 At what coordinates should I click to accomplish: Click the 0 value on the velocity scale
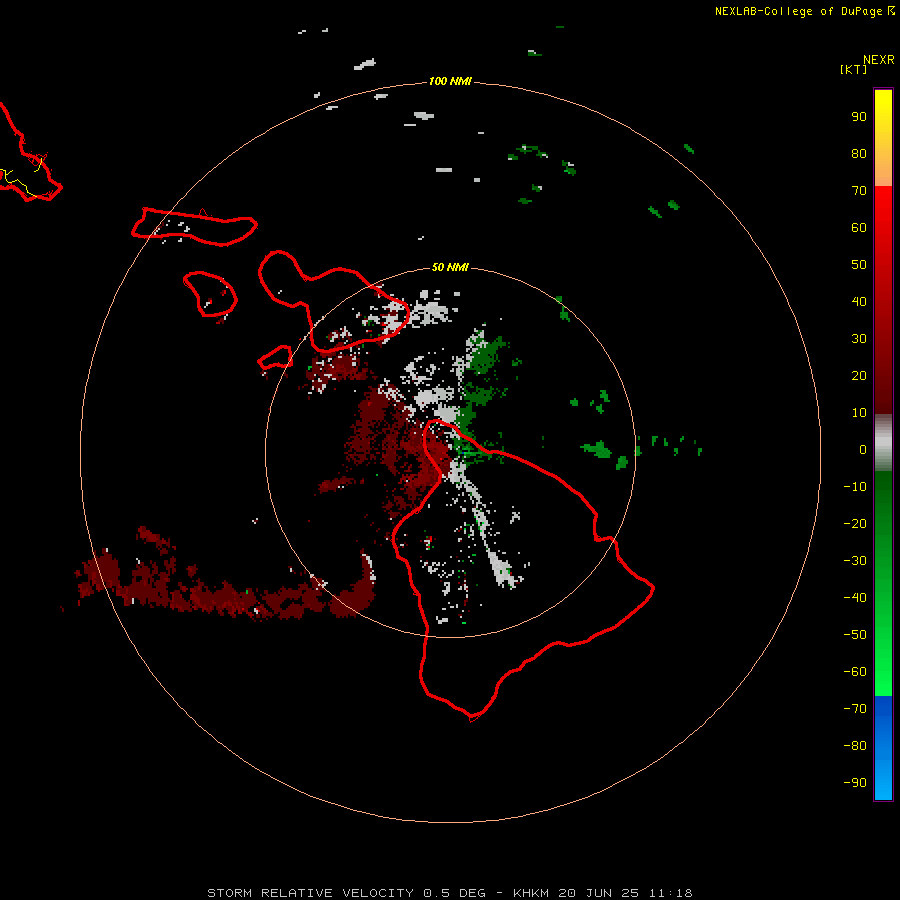pos(863,450)
